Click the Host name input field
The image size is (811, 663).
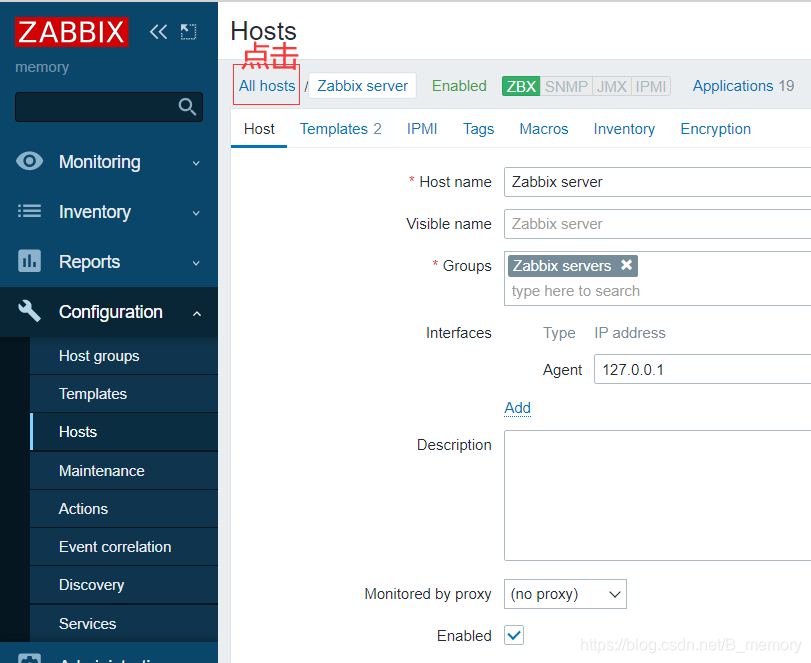[657, 182]
